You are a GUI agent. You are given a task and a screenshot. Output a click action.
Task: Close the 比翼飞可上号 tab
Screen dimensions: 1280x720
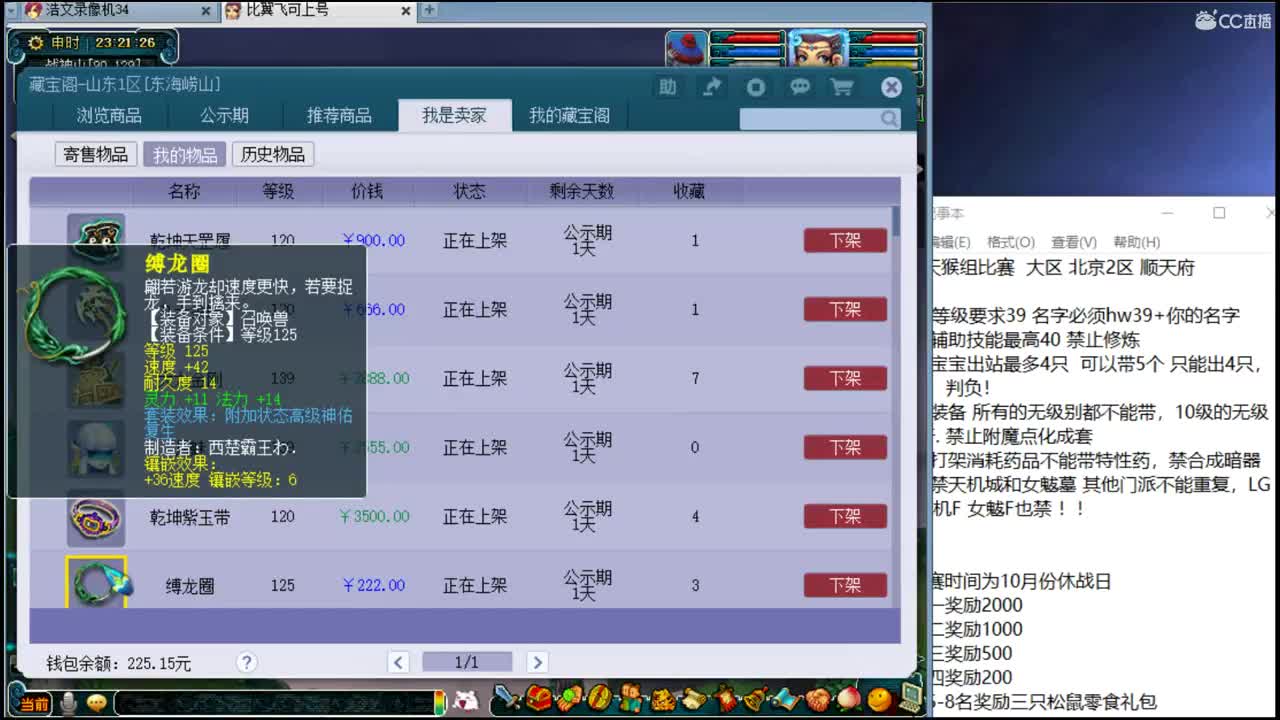pyautogui.click(x=406, y=11)
